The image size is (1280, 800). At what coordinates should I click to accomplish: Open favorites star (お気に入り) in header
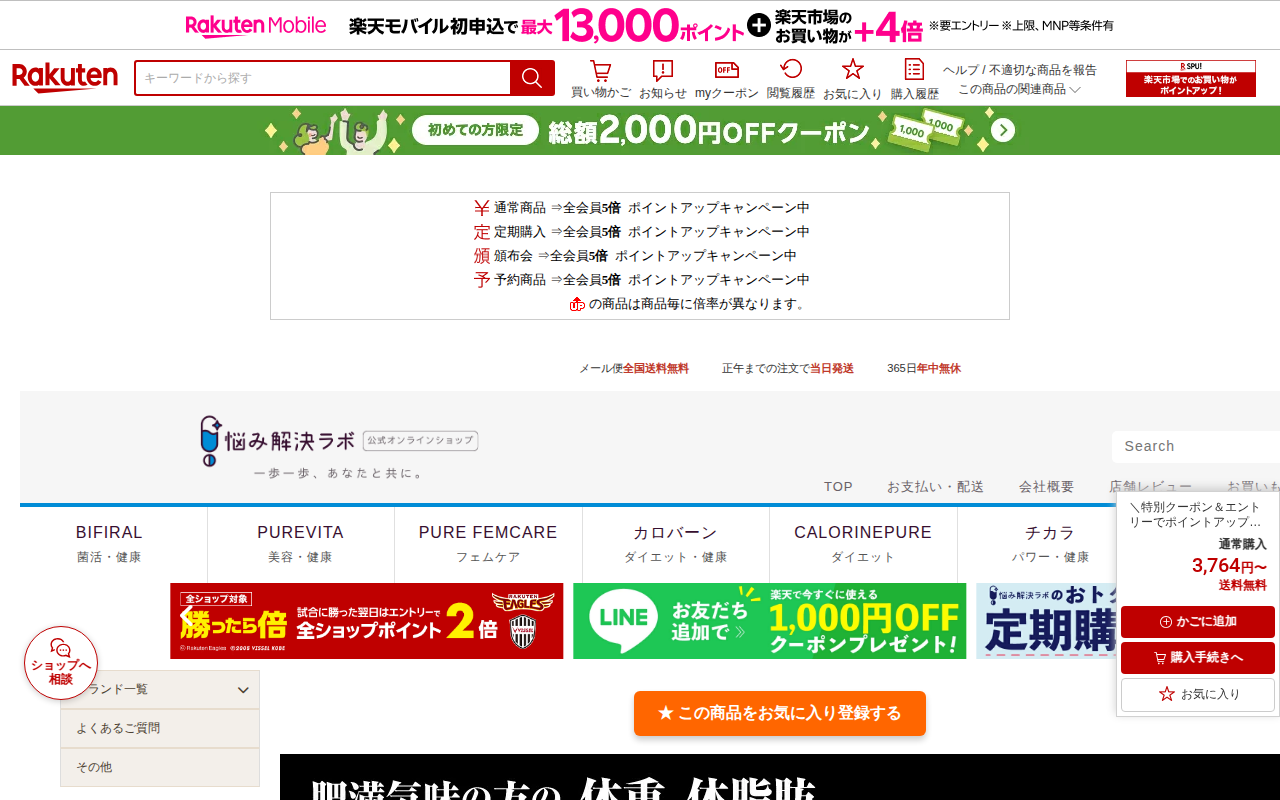point(853,79)
